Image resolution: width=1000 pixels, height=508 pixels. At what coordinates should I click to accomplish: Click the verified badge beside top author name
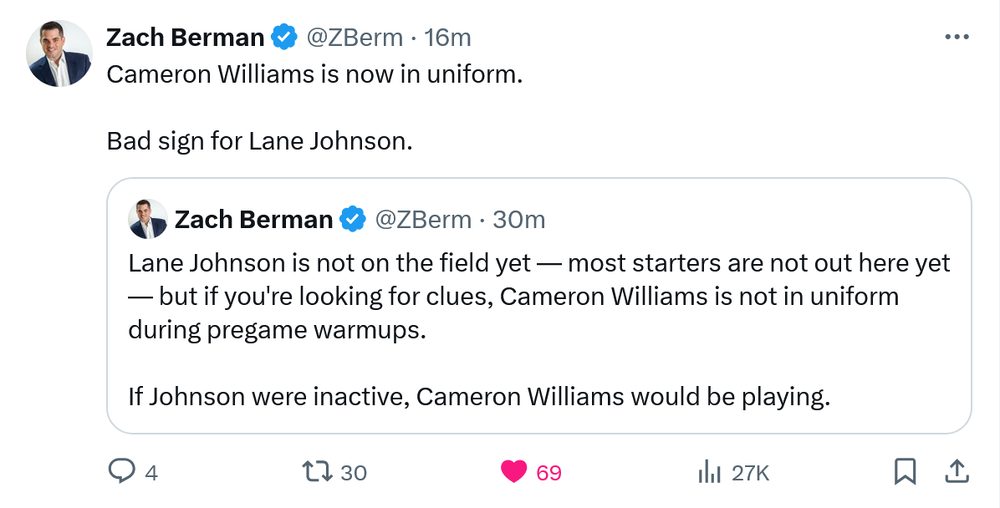[284, 38]
